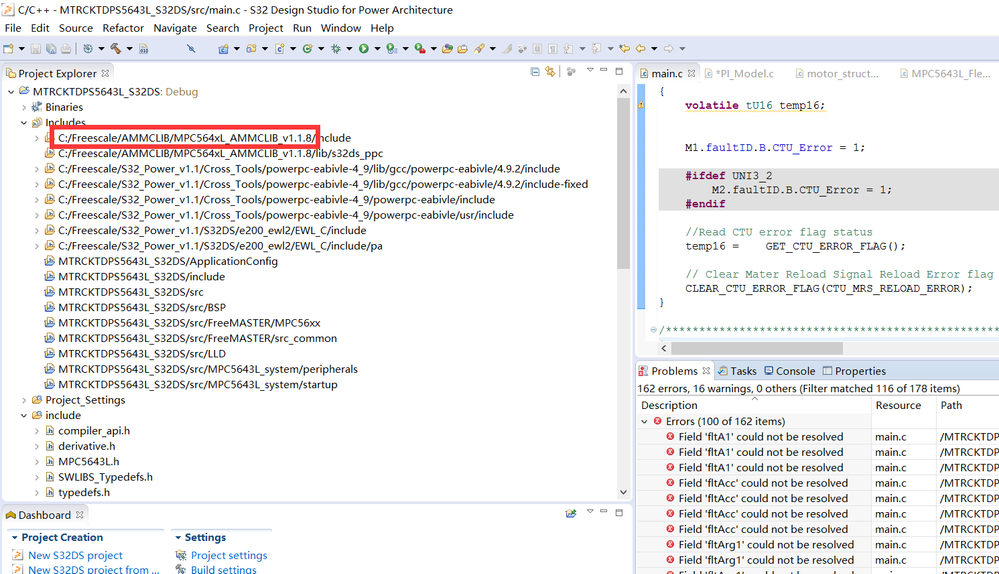Image resolution: width=999 pixels, height=574 pixels.
Task: Click the binary file toolbar icon
Action: point(144,48)
